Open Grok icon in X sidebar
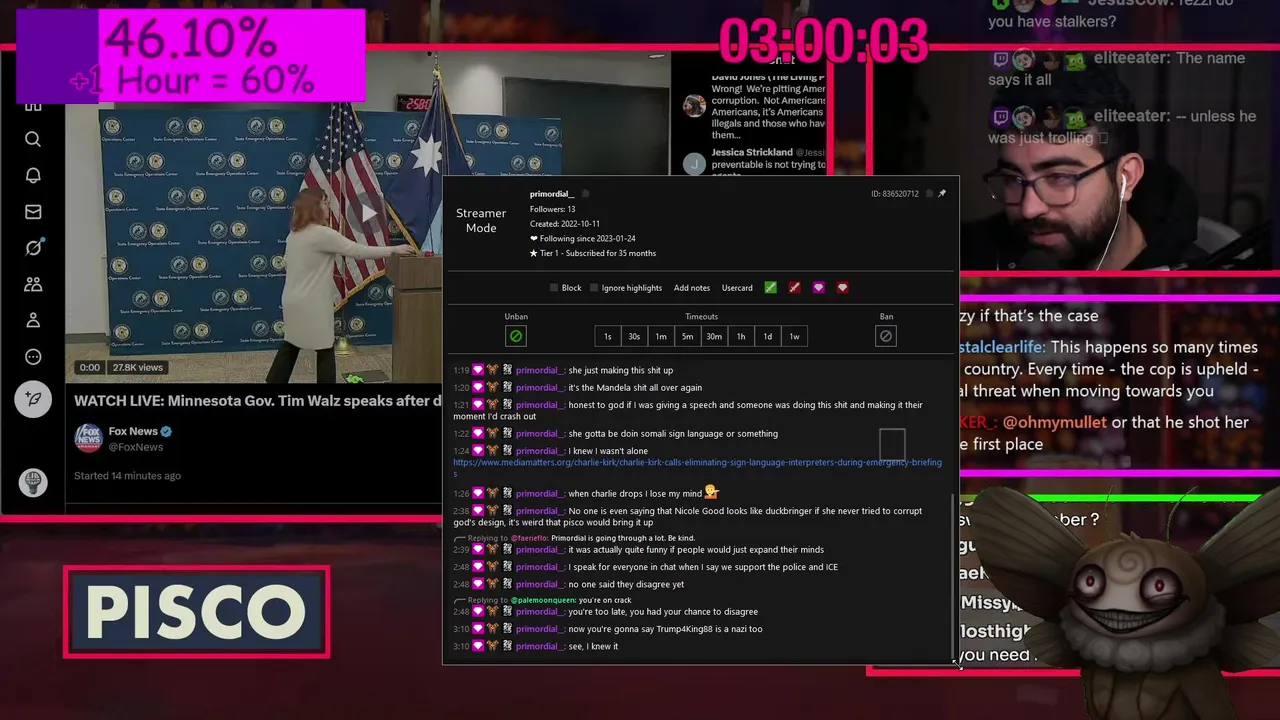The image size is (1280, 720). pos(33,248)
